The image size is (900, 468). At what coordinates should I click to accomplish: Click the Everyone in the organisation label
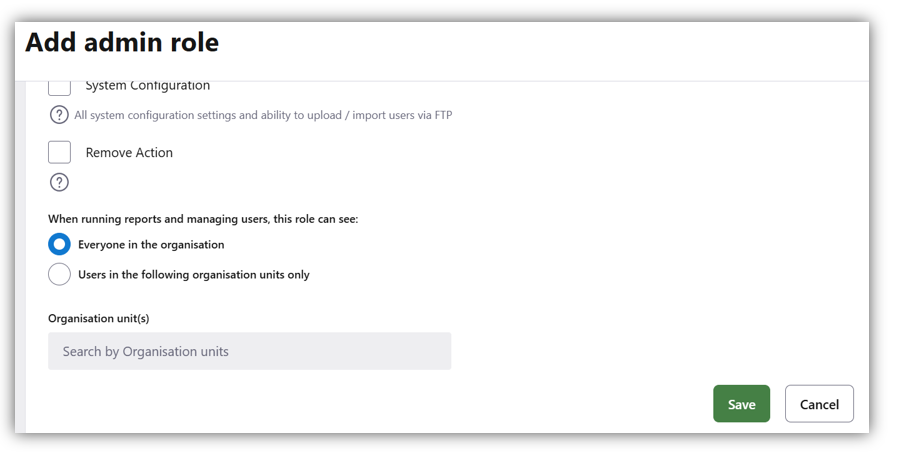pyautogui.click(x=151, y=245)
